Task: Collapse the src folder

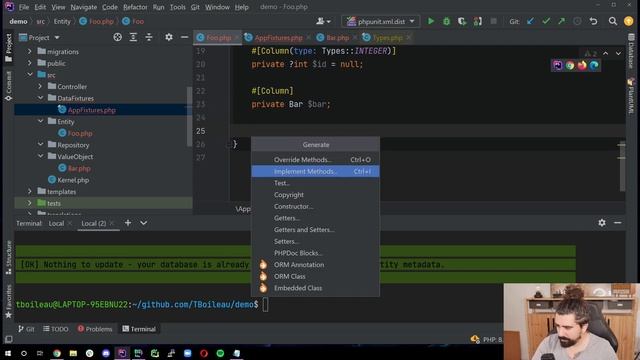Action: click(29, 75)
